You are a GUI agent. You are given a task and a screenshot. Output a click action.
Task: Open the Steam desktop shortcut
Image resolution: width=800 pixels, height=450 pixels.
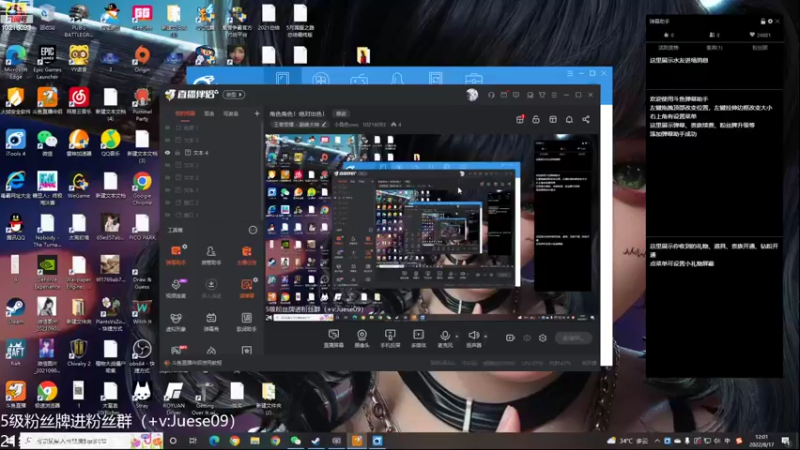pos(15,312)
